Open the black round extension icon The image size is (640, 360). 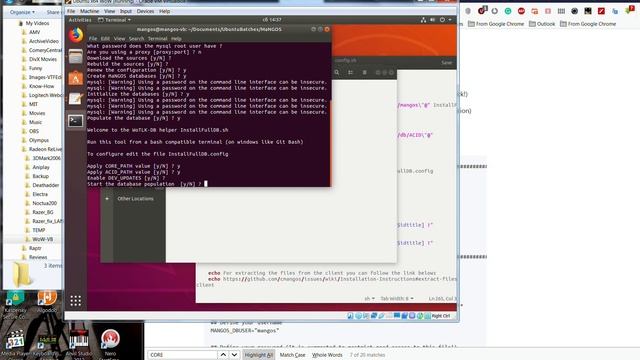(574, 11)
